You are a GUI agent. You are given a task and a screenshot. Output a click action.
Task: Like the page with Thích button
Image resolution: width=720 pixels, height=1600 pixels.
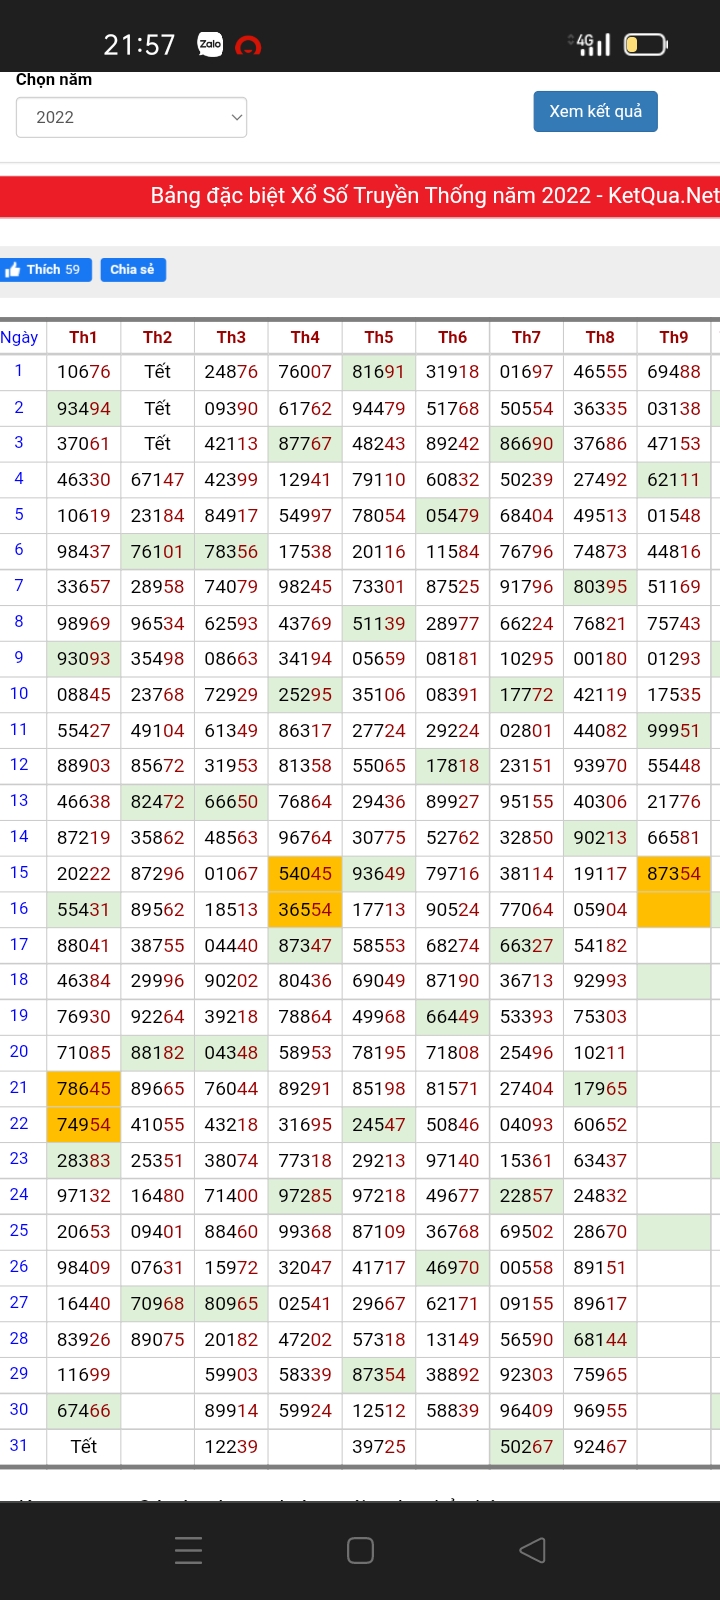point(45,270)
